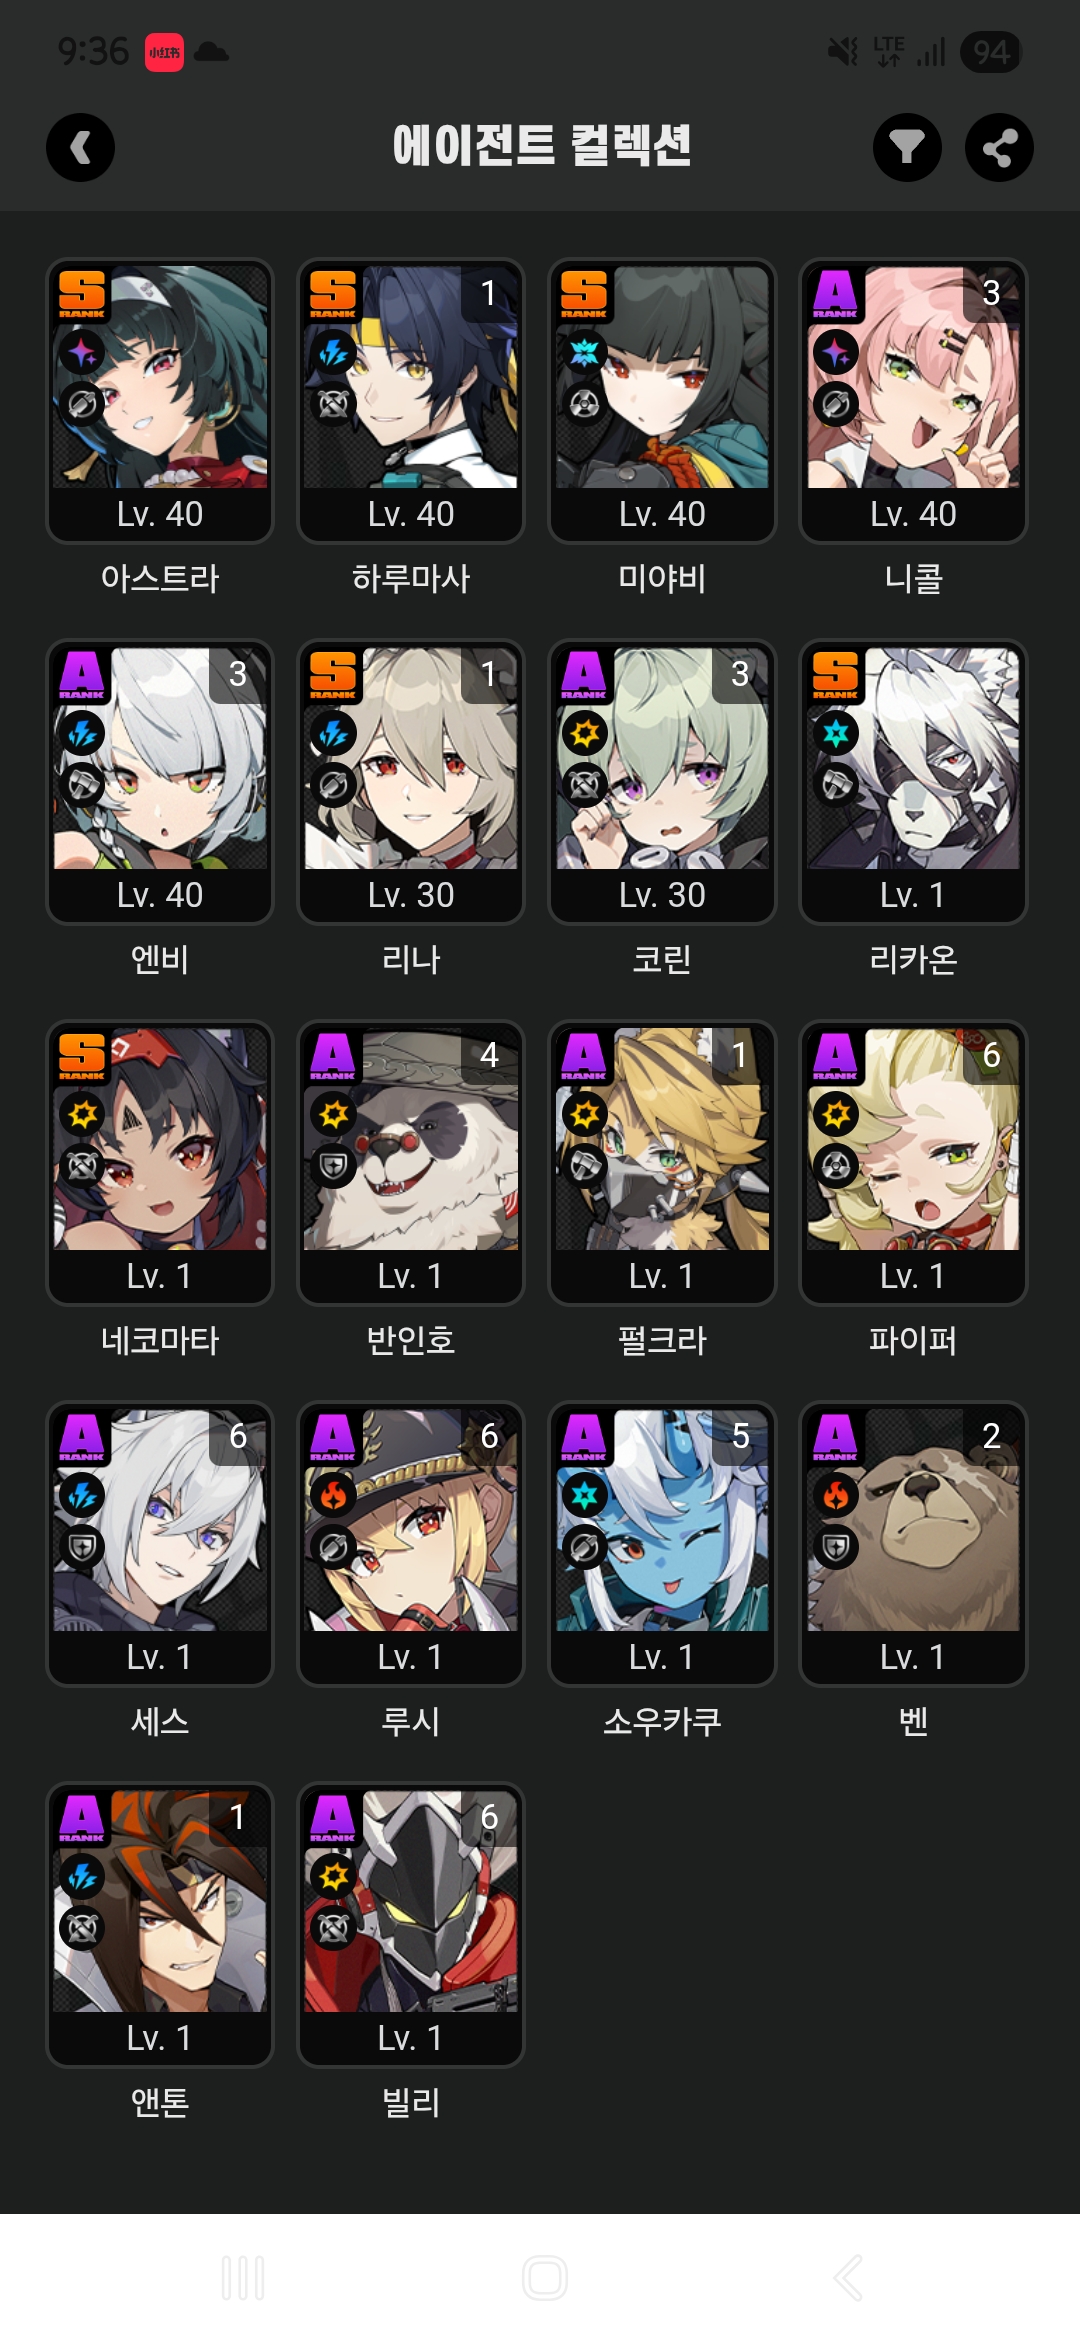This screenshot has width=1080, height=2340.
Task: Tap the share icon in header
Action: pos(999,148)
